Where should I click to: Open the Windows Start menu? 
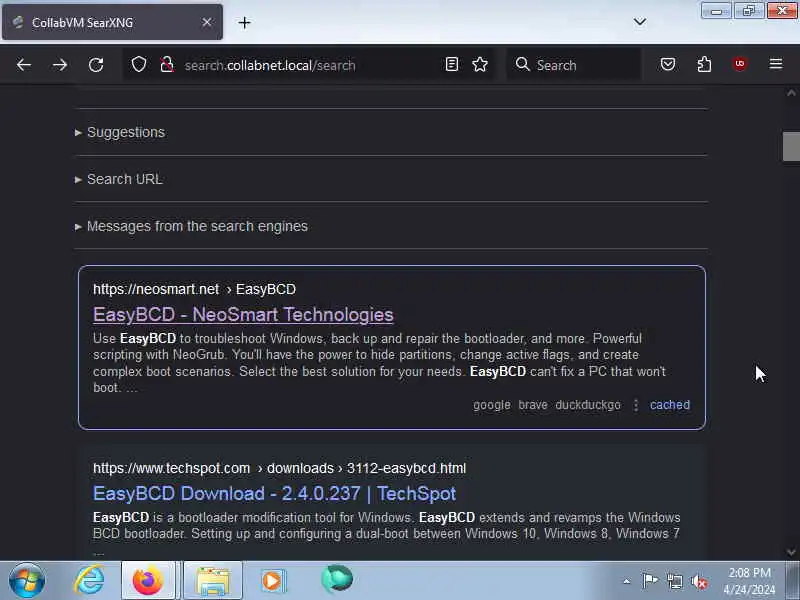(x=27, y=581)
